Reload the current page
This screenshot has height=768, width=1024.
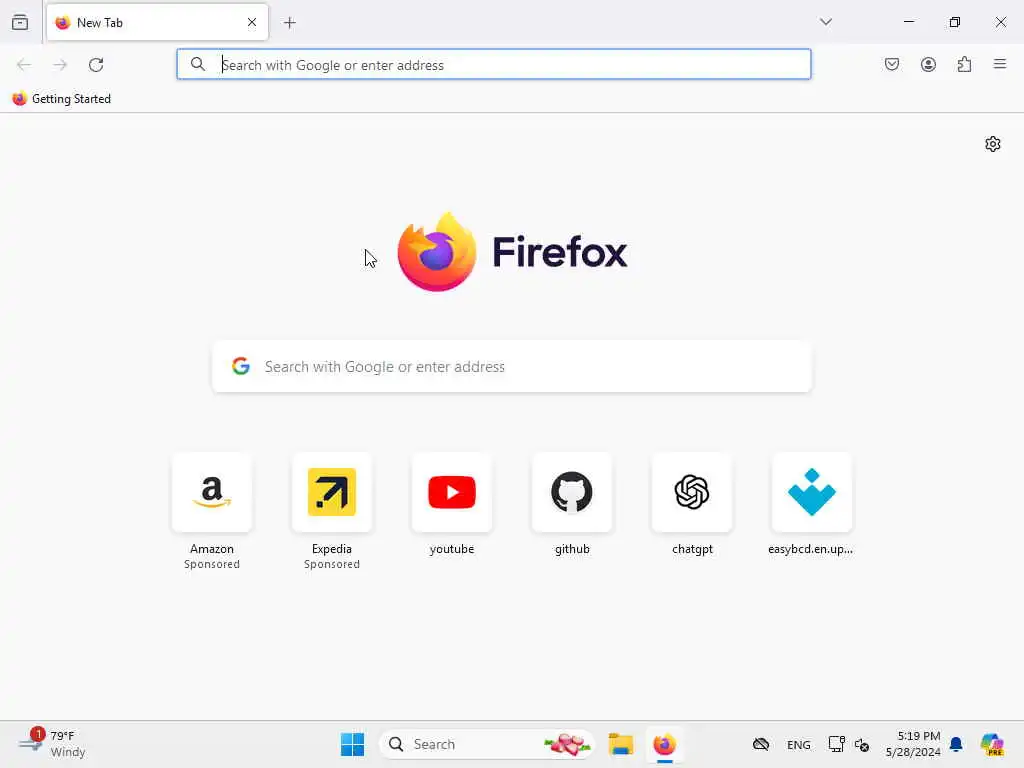96,65
